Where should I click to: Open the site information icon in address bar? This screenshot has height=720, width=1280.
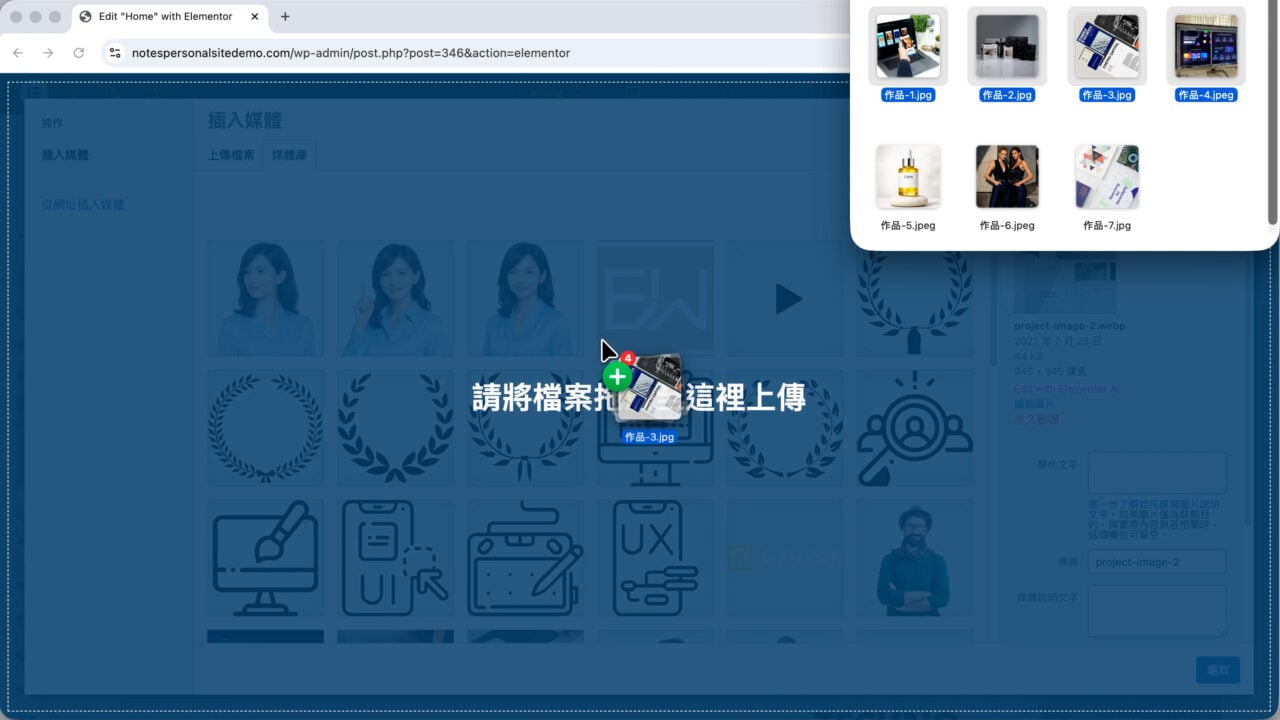[x=115, y=53]
